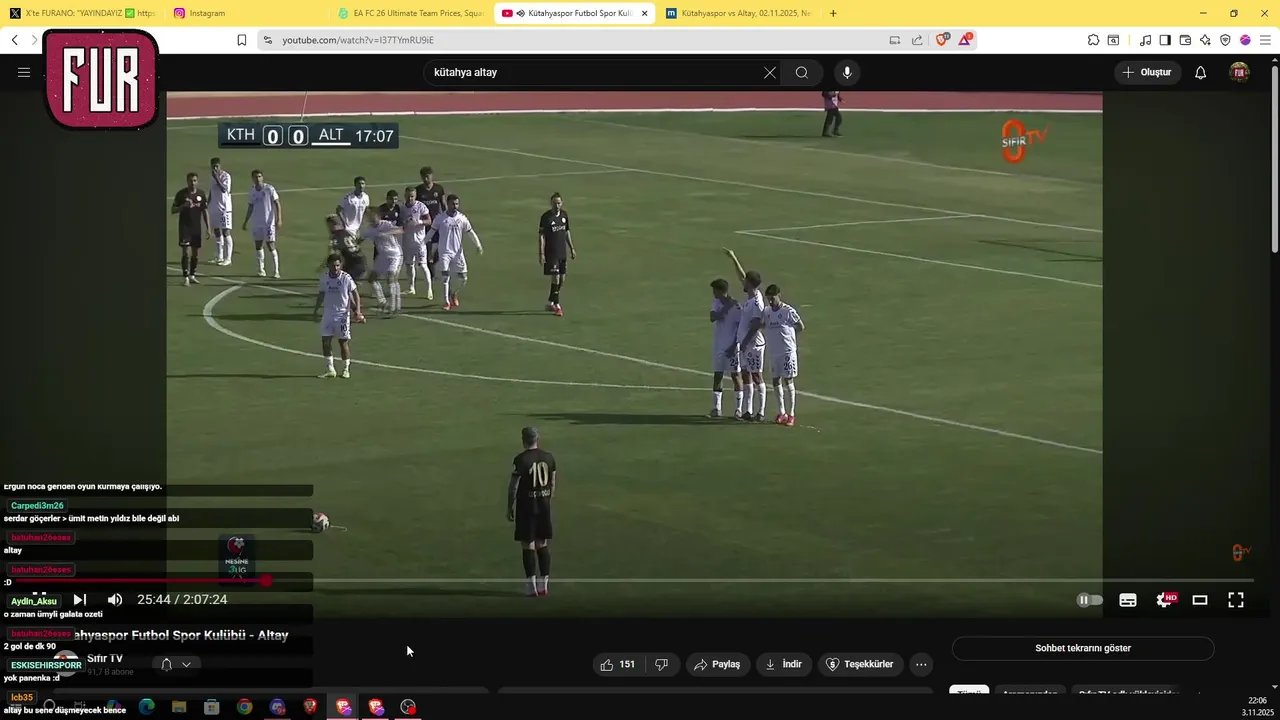Clear the search text with the X icon
The width and height of the screenshot is (1280, 720).
770,72
